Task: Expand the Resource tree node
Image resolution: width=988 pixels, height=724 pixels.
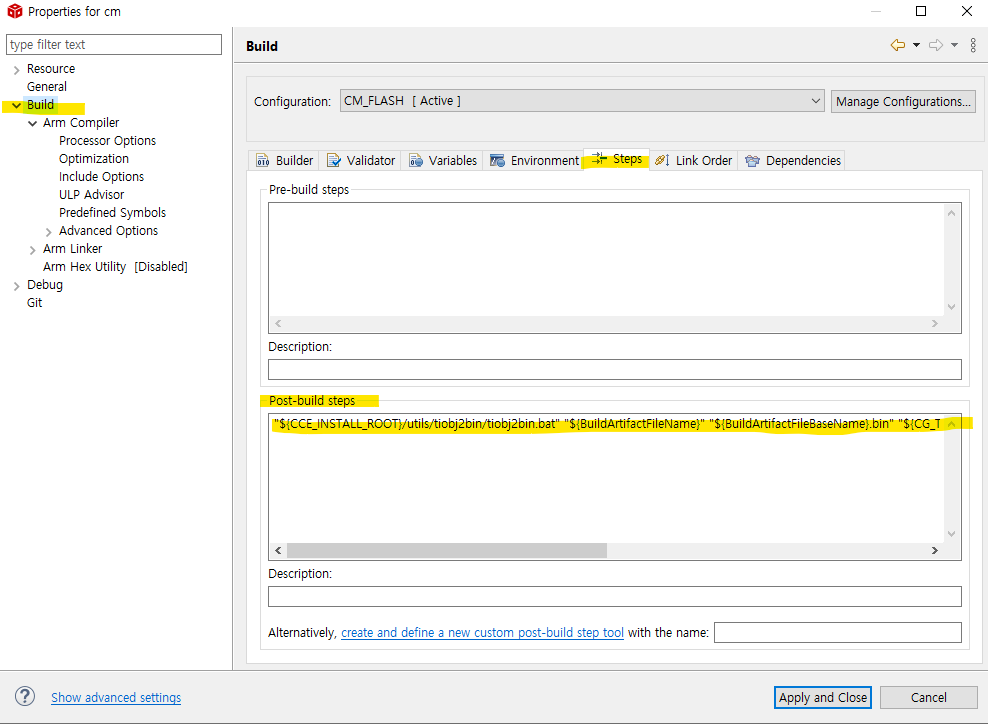Action: click(x=16, y=70)
